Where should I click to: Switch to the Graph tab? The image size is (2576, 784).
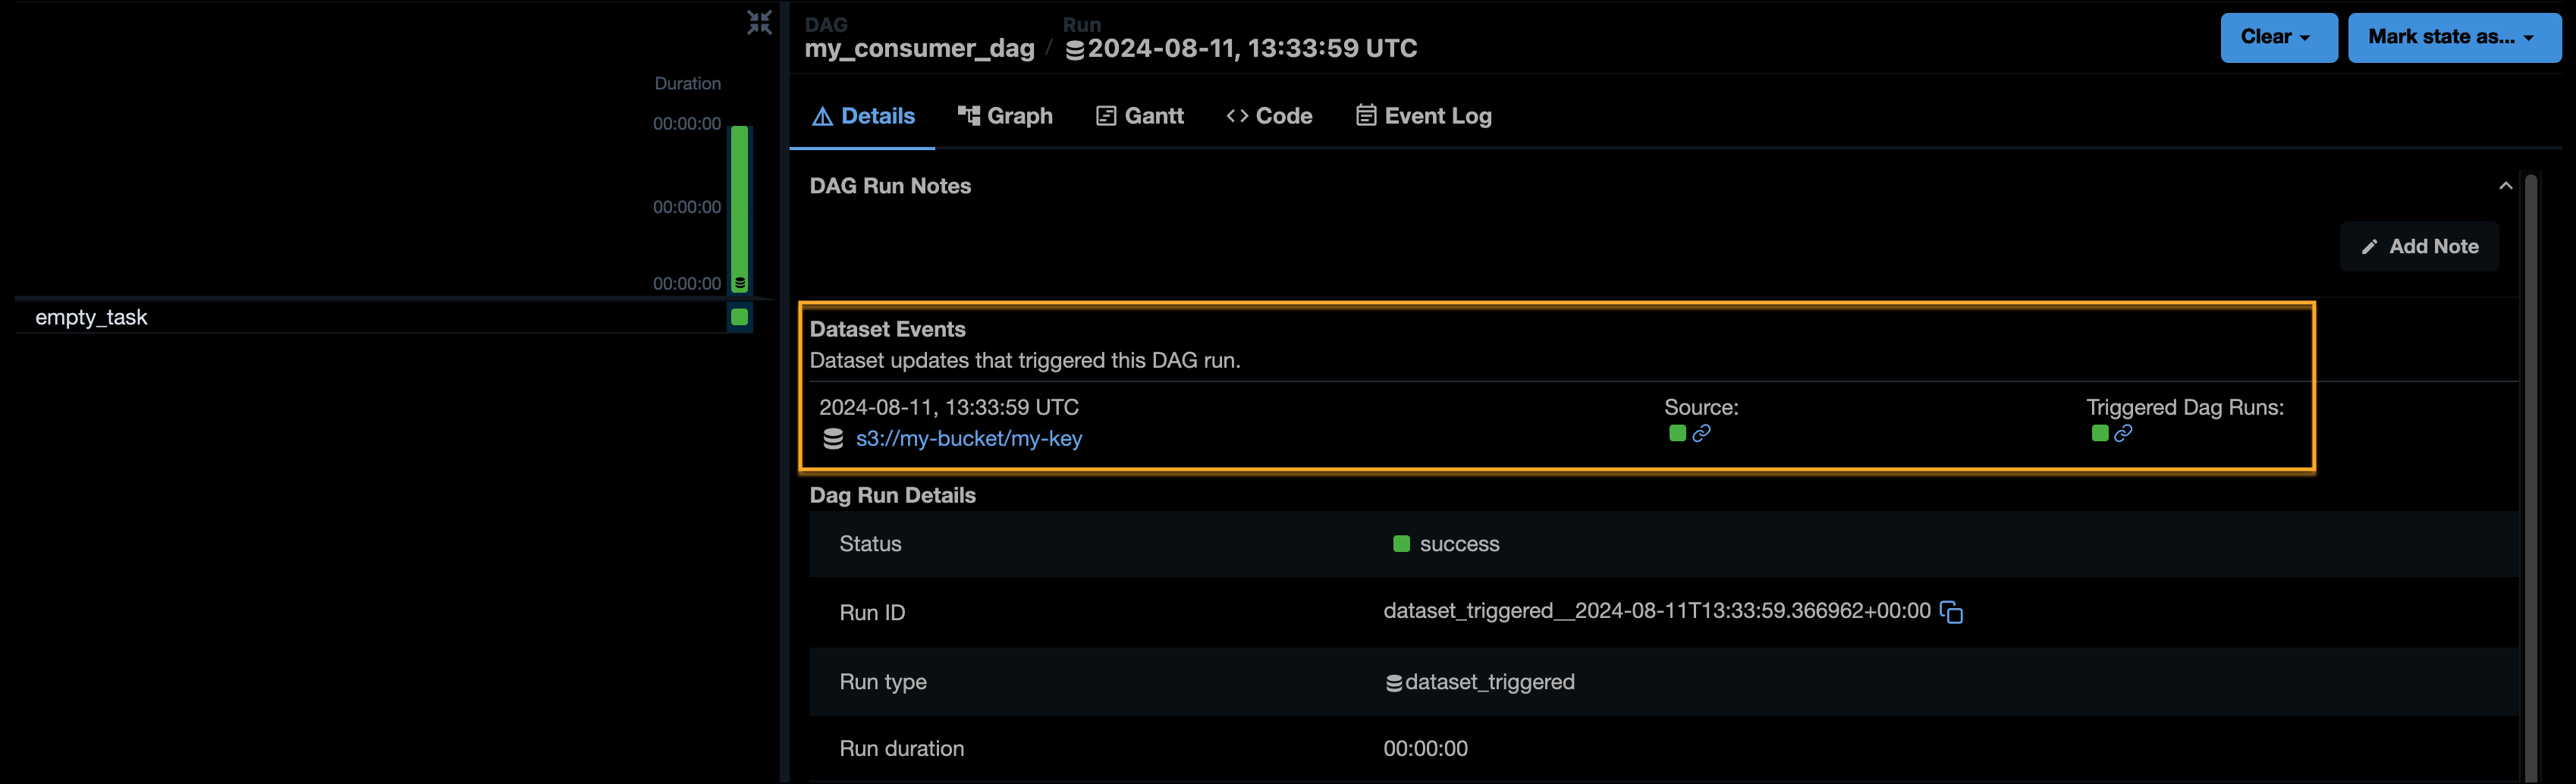(x=1006, y=115)
